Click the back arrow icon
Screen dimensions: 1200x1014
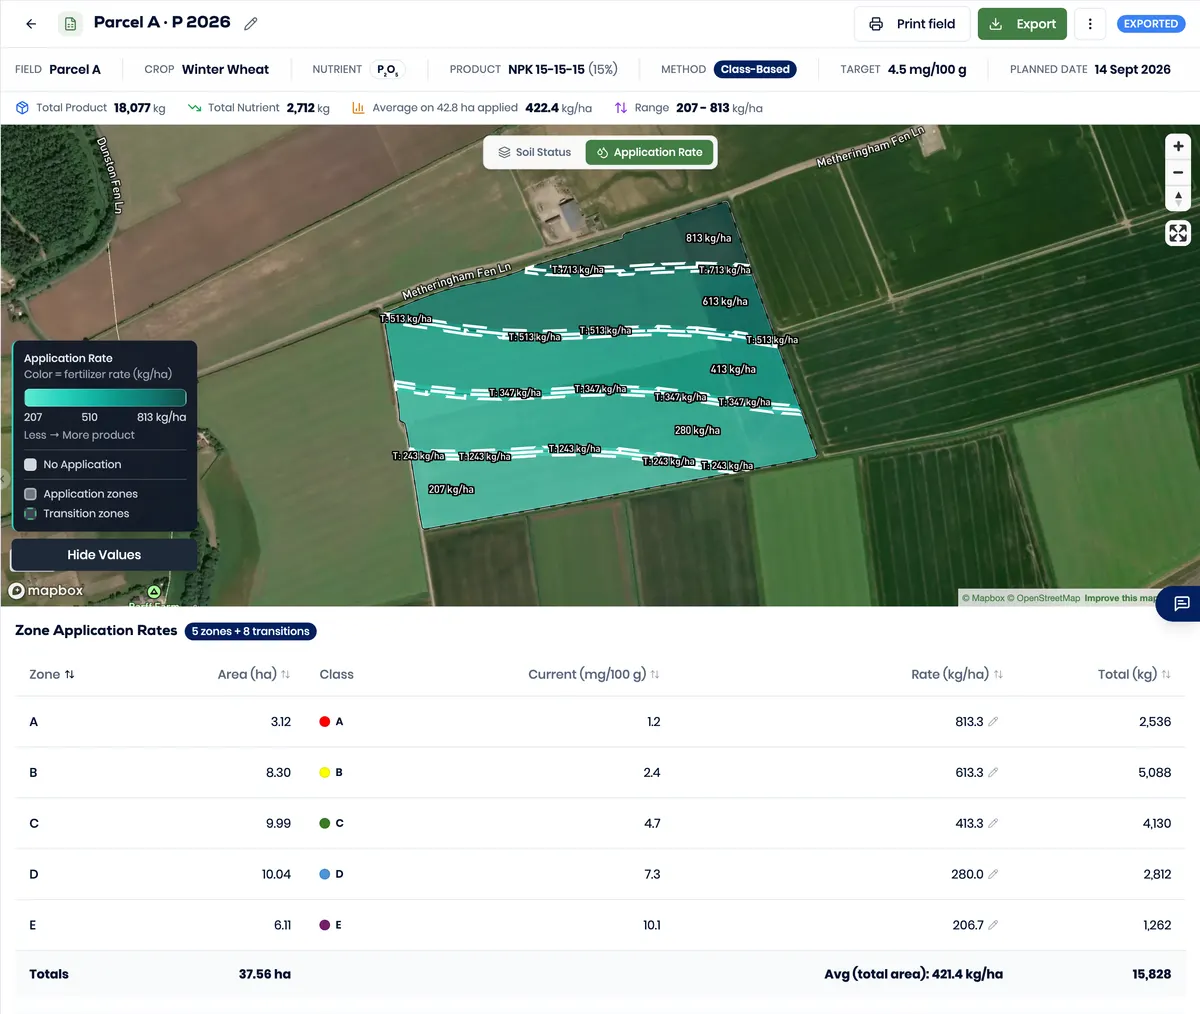pos(31,24)
